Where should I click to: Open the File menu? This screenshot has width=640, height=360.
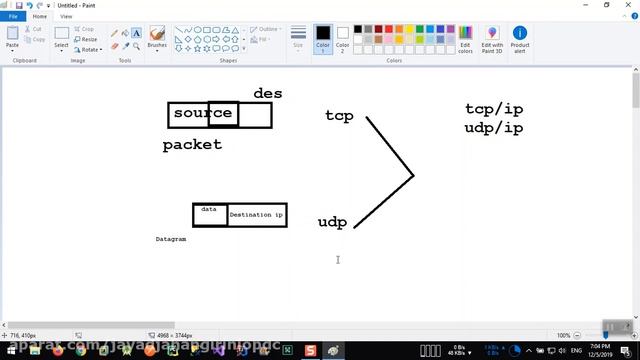[x=13, y=16]
